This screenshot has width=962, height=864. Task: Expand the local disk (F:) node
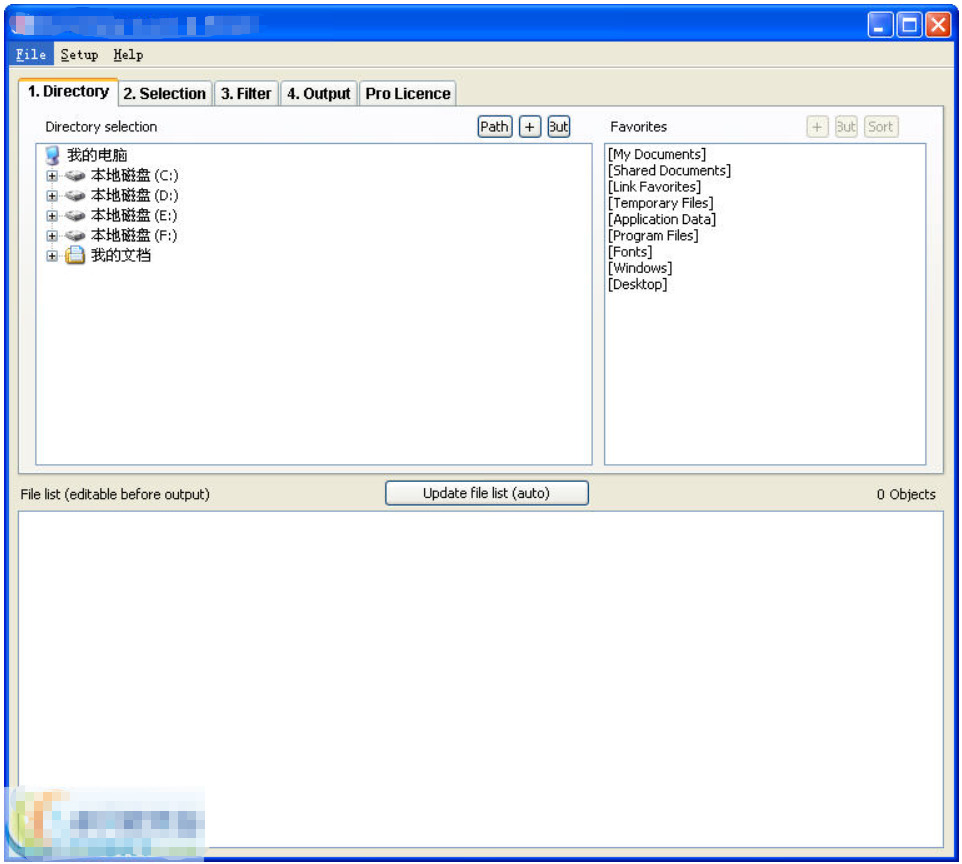click(52, 236)
